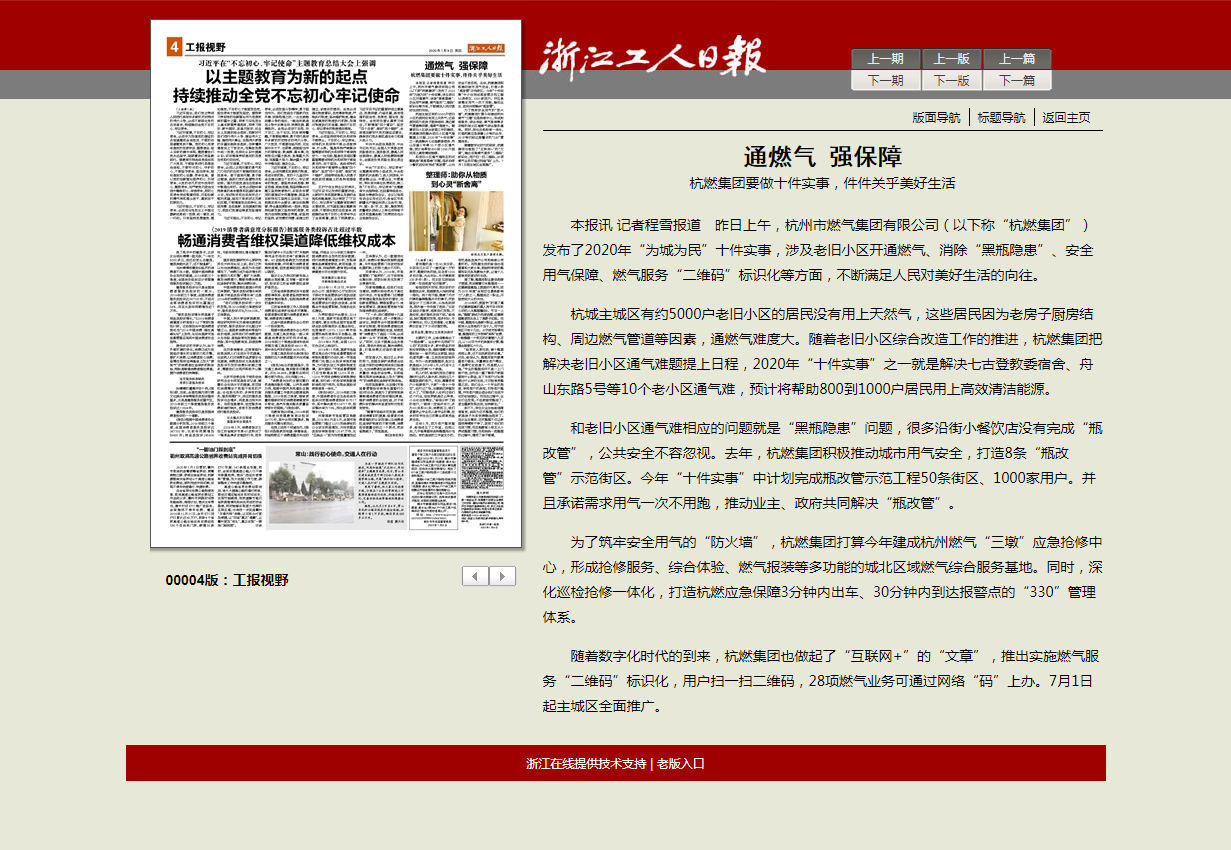
Task: Open previous article 上一篇
Action: (x=1017, y=59)
